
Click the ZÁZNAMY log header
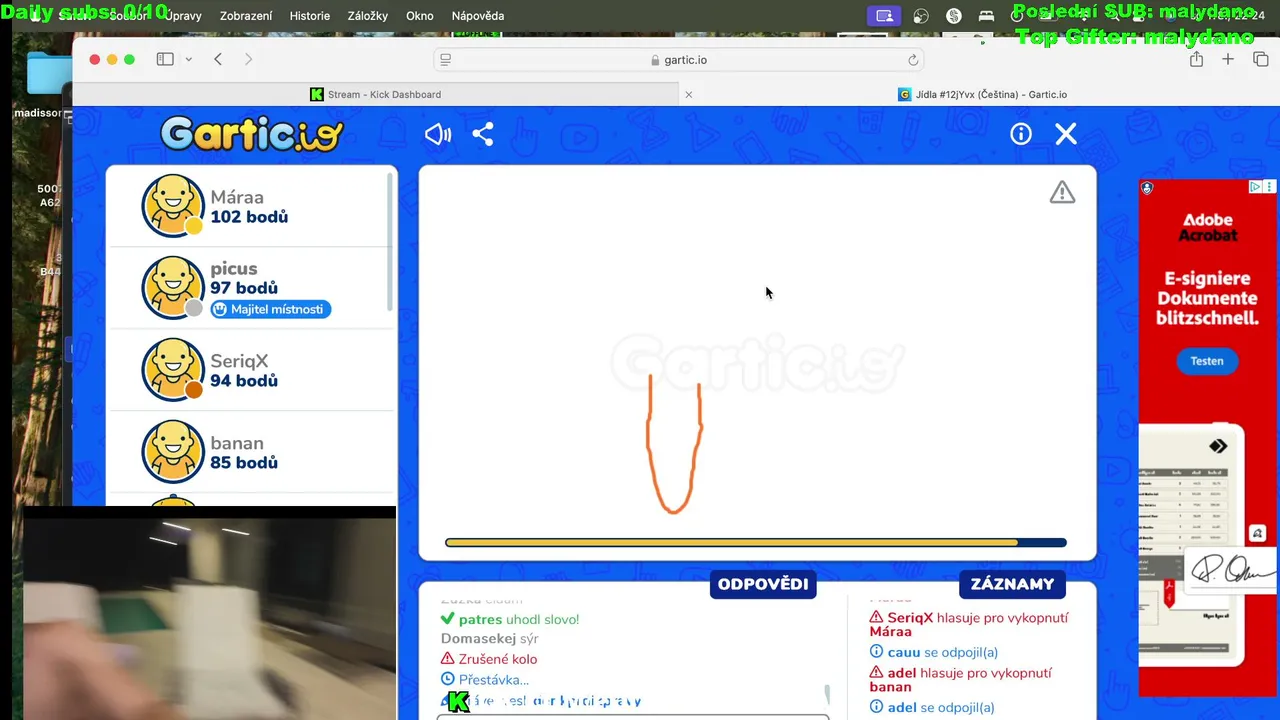1012,584
